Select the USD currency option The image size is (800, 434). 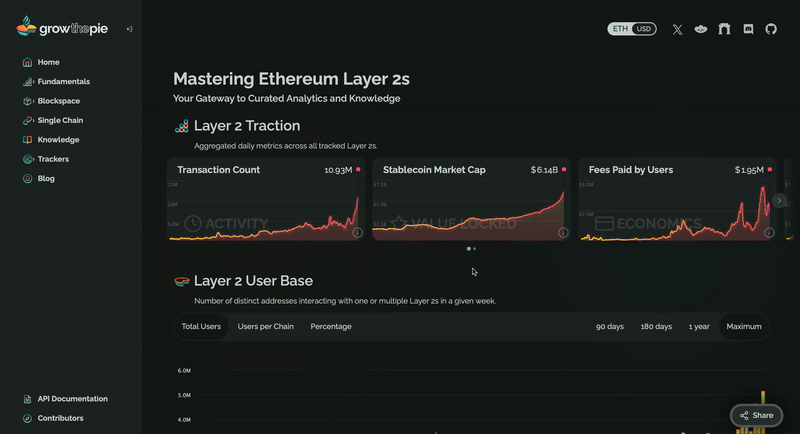point(643,29)
